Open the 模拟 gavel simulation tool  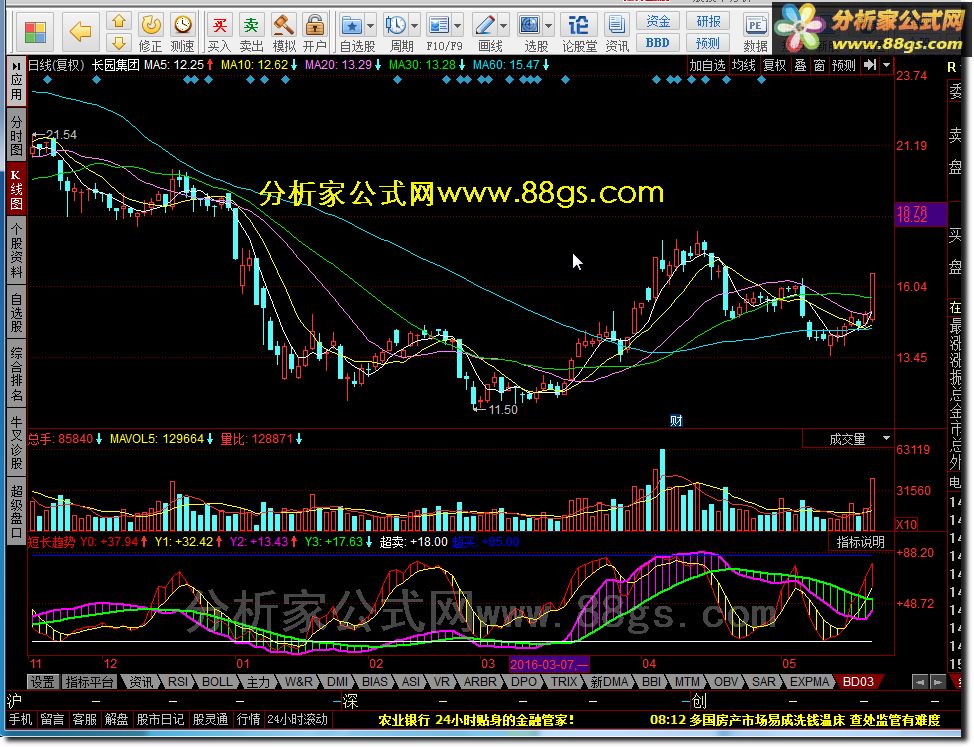pyautogui.click(x=284, y=31)
